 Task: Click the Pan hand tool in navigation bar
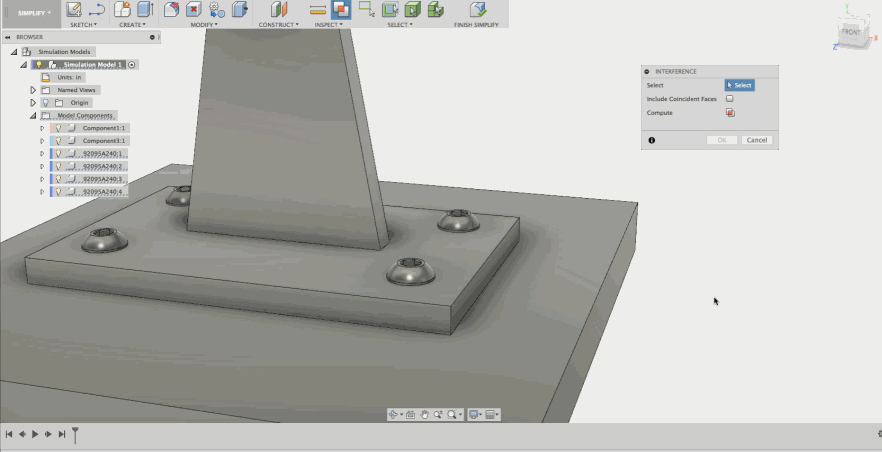[424, 414]
